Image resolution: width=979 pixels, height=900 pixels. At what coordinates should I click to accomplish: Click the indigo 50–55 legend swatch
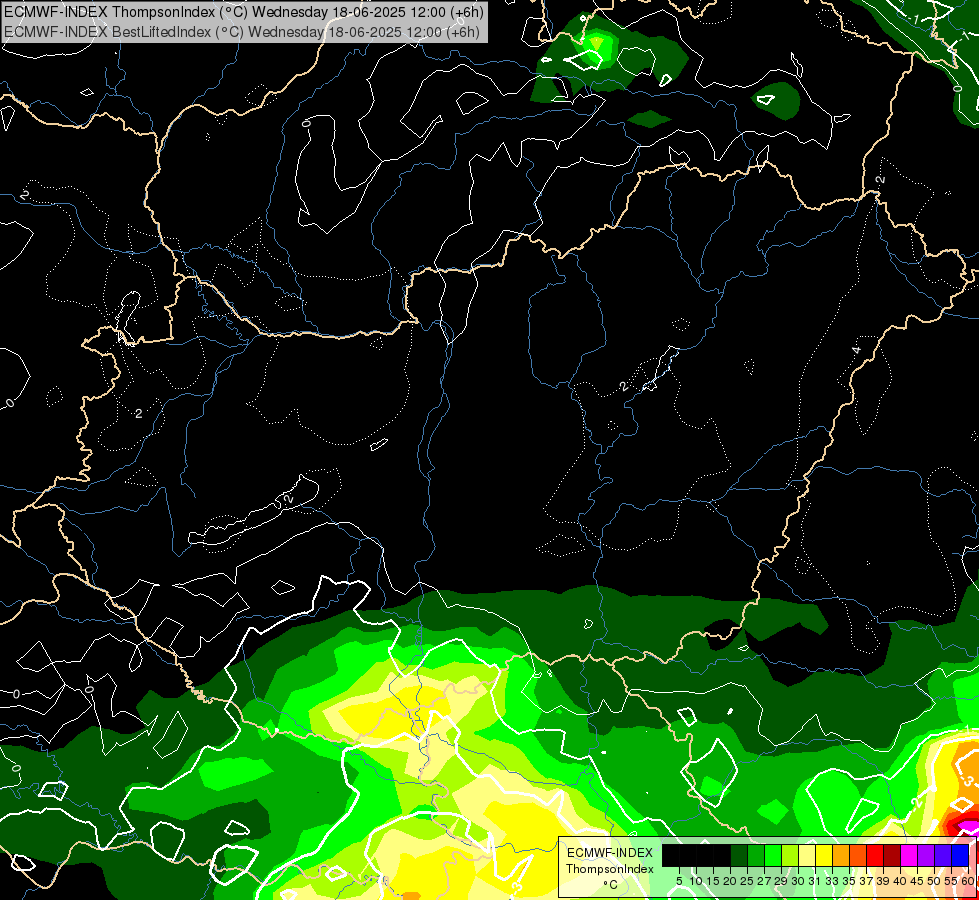pyautogui.click(x=943, y=855)
